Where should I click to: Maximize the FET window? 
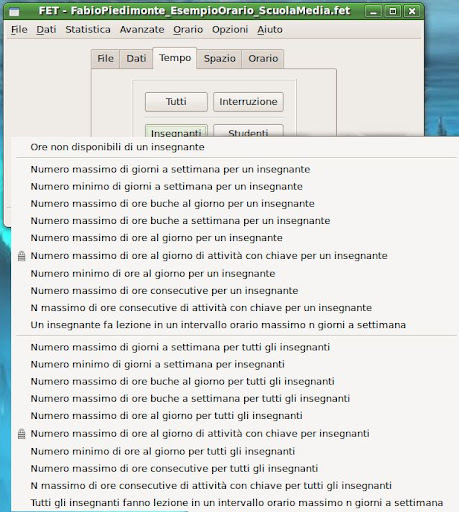pyautogui.click(x=393, y=12)
